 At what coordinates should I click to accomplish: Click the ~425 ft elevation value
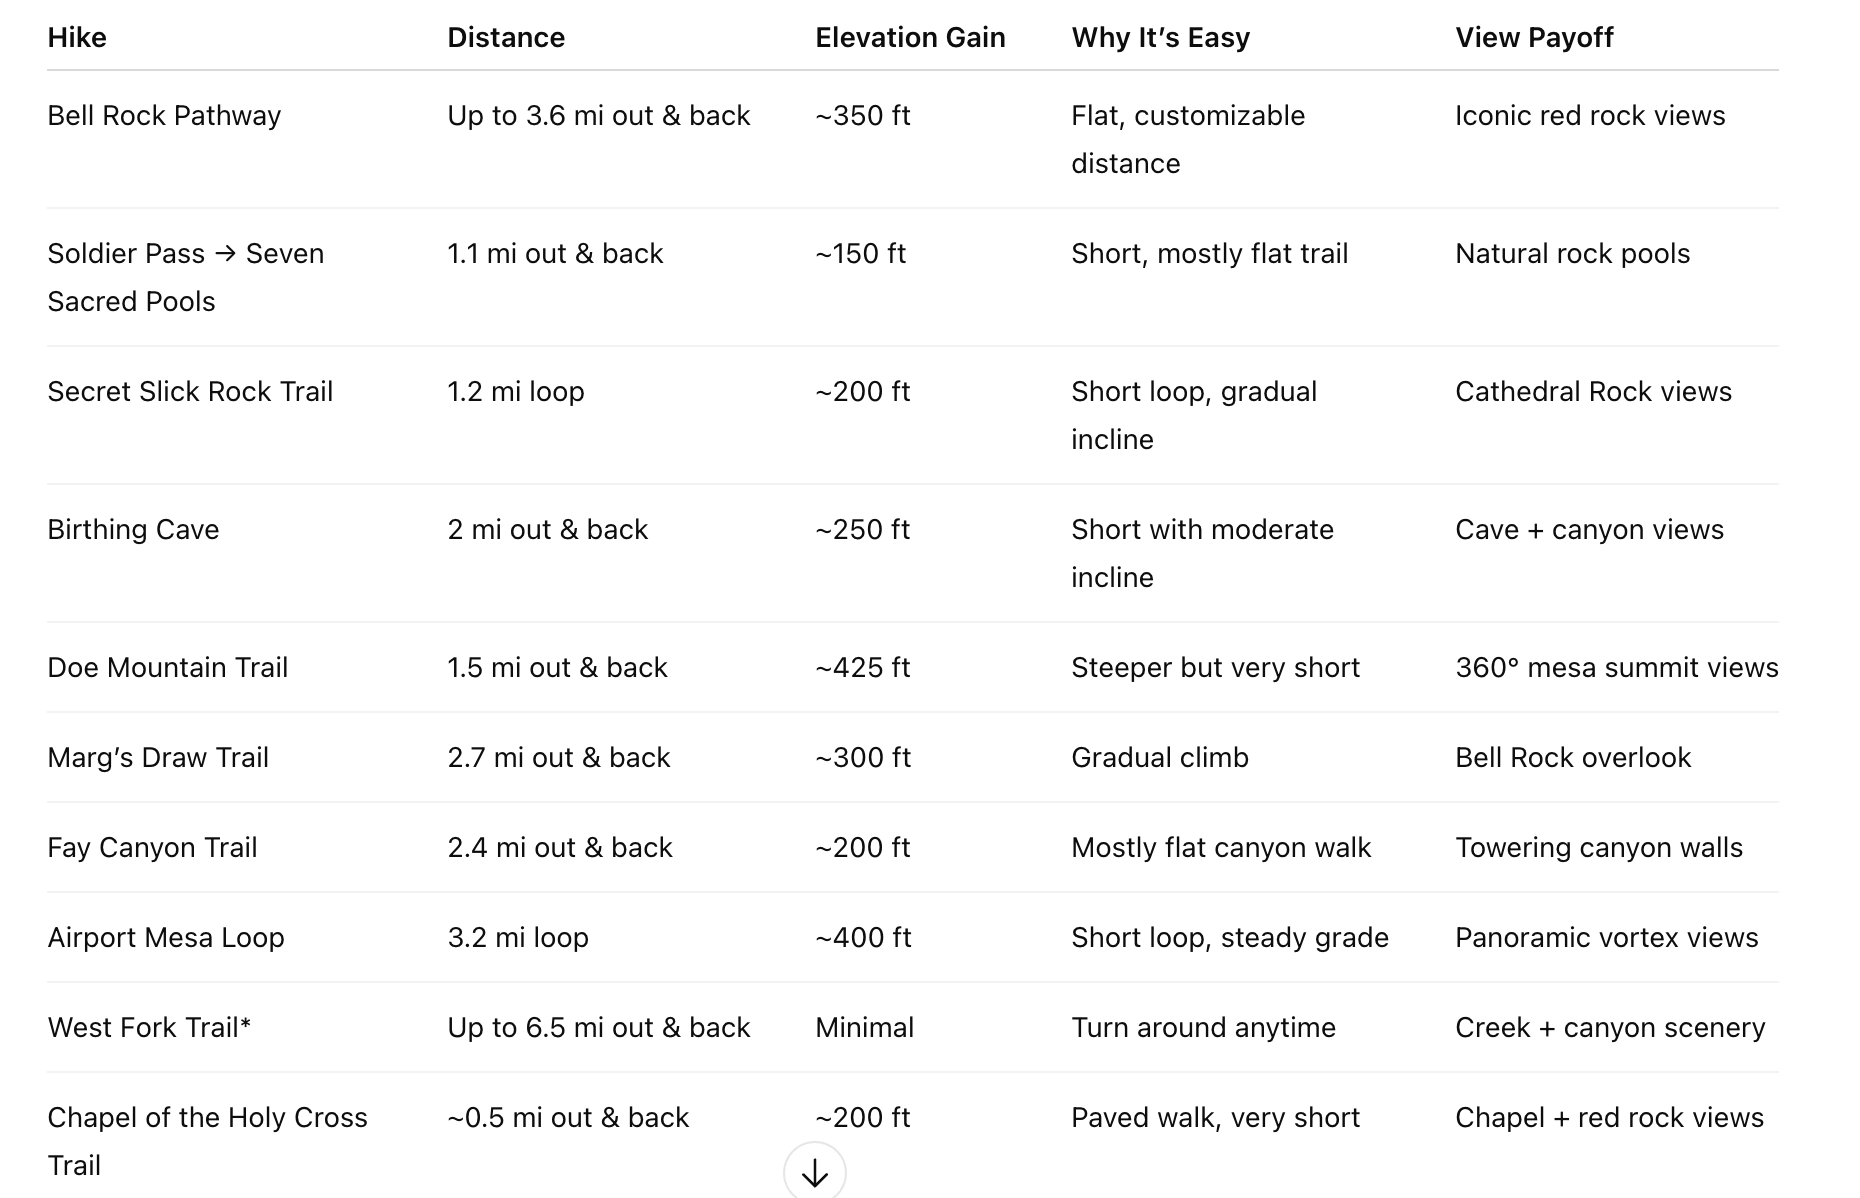(x=862, y=668)
